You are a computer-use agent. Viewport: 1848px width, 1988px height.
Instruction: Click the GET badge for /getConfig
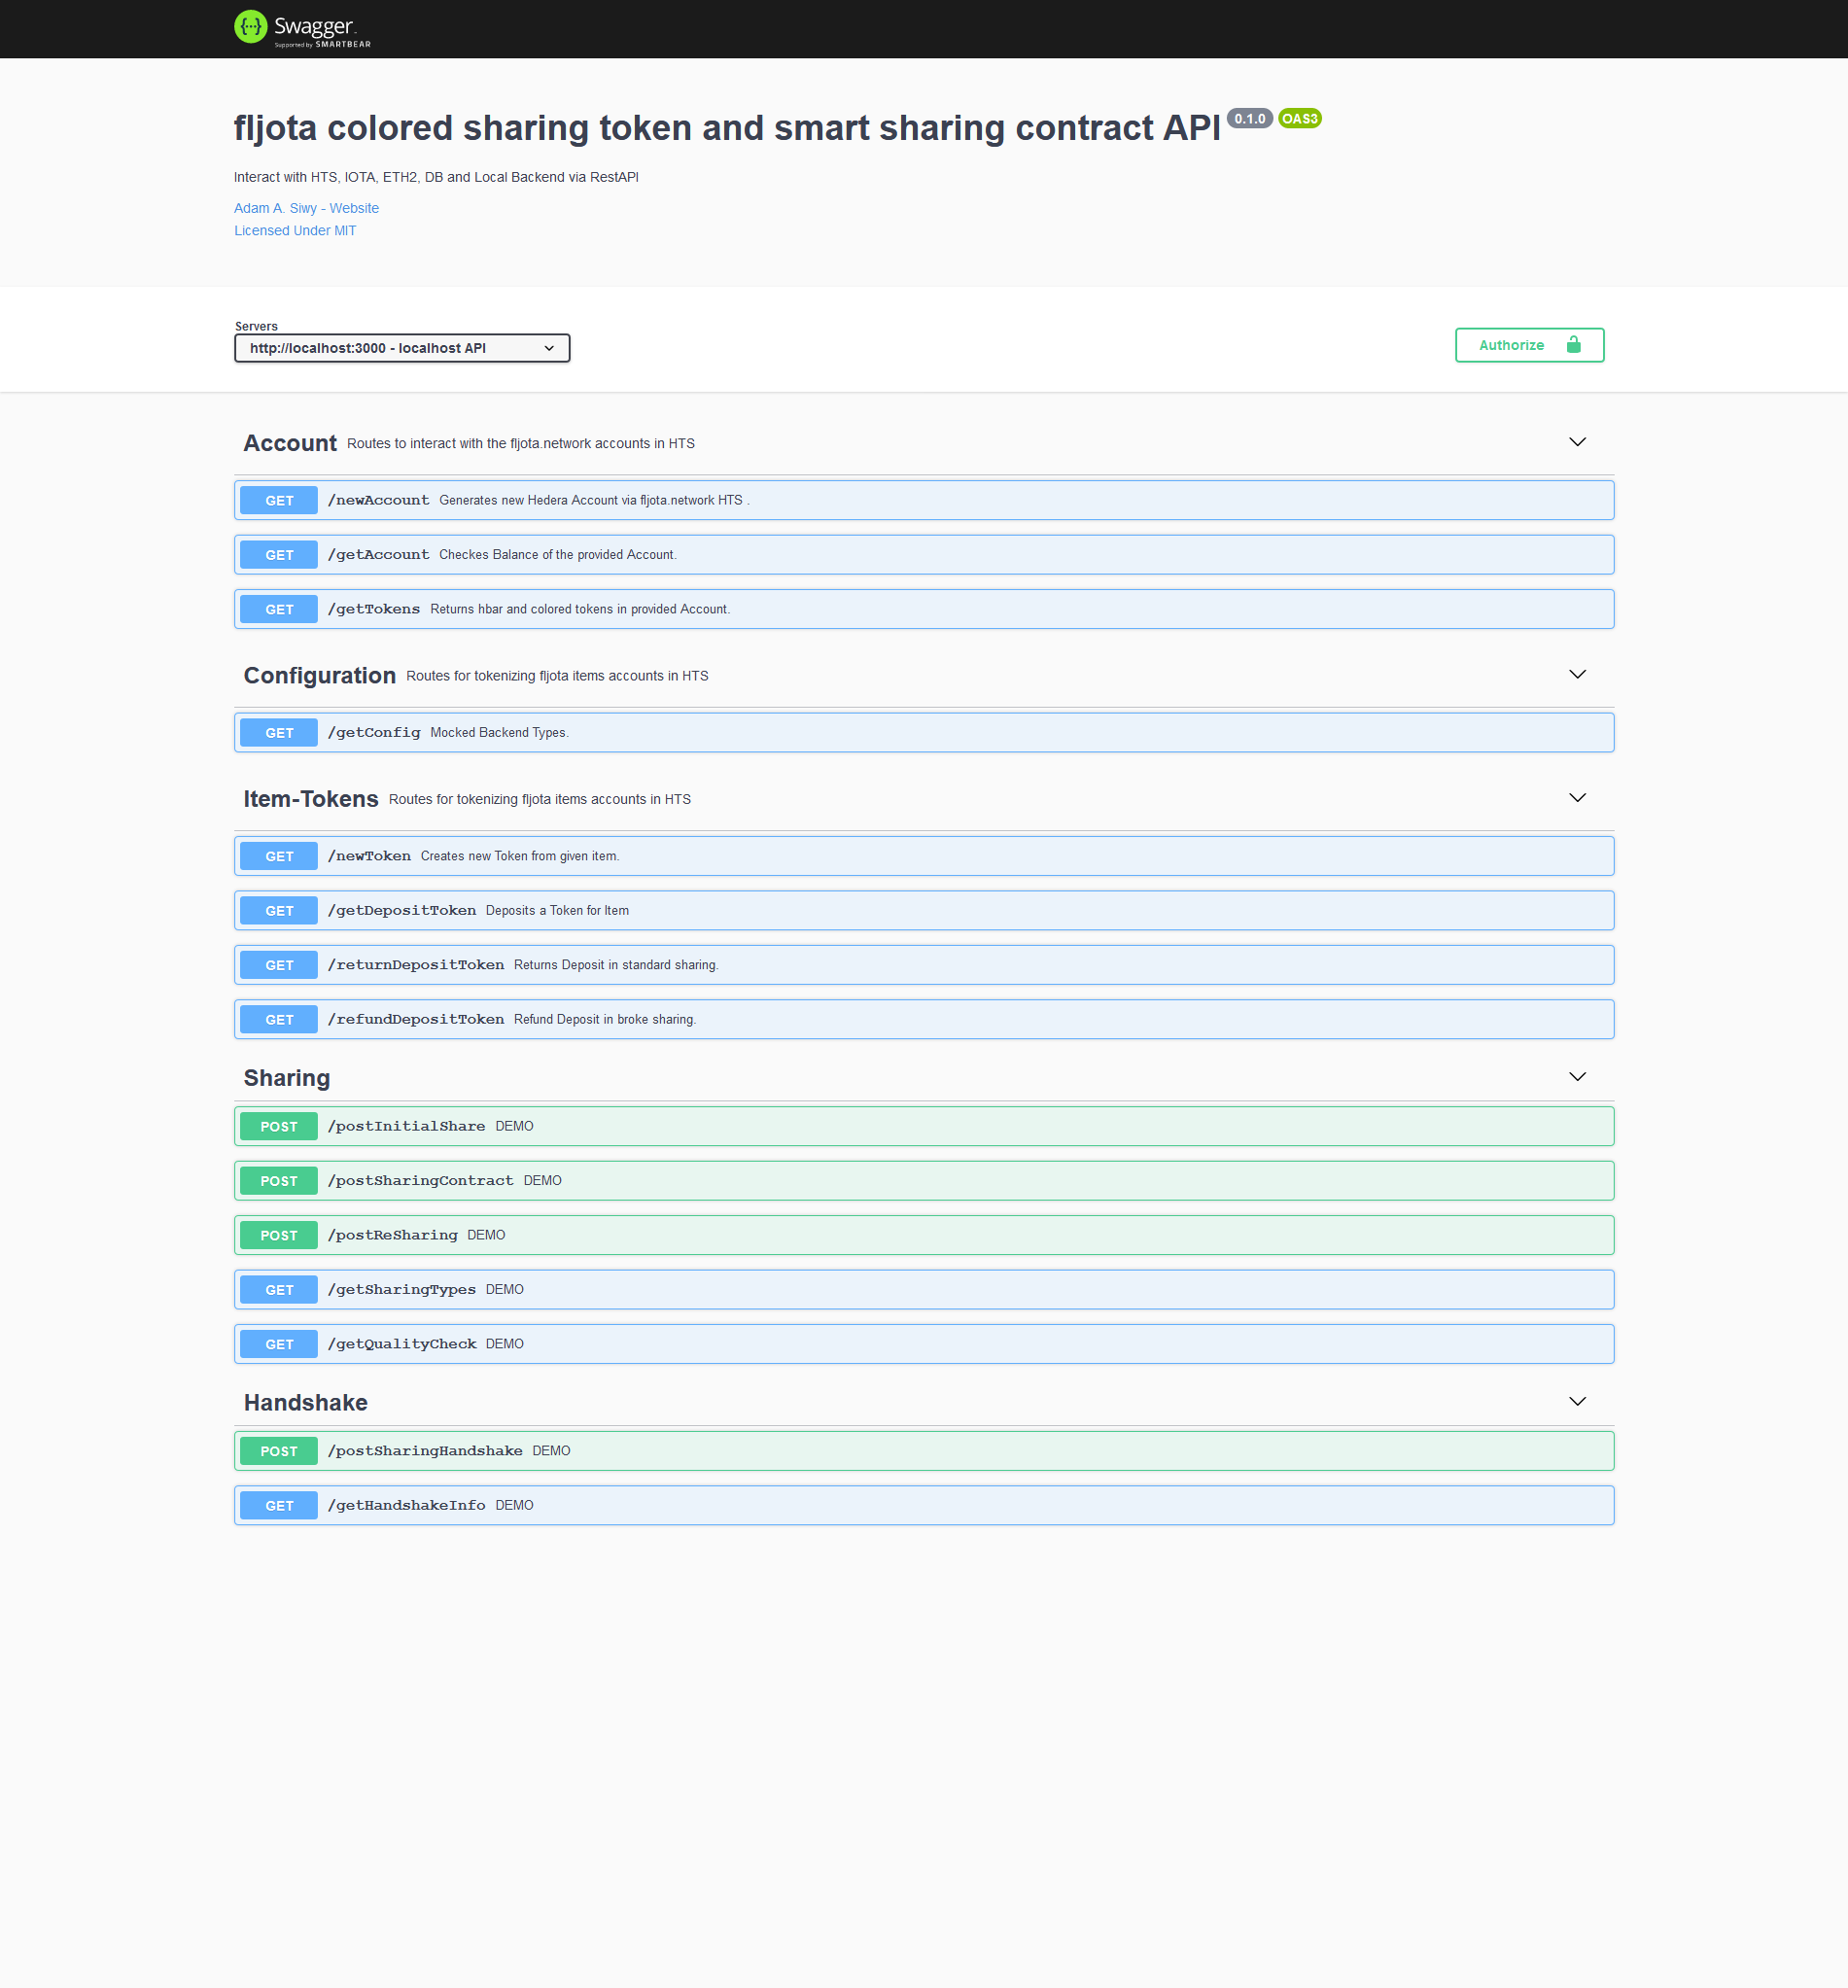point(279,733)
